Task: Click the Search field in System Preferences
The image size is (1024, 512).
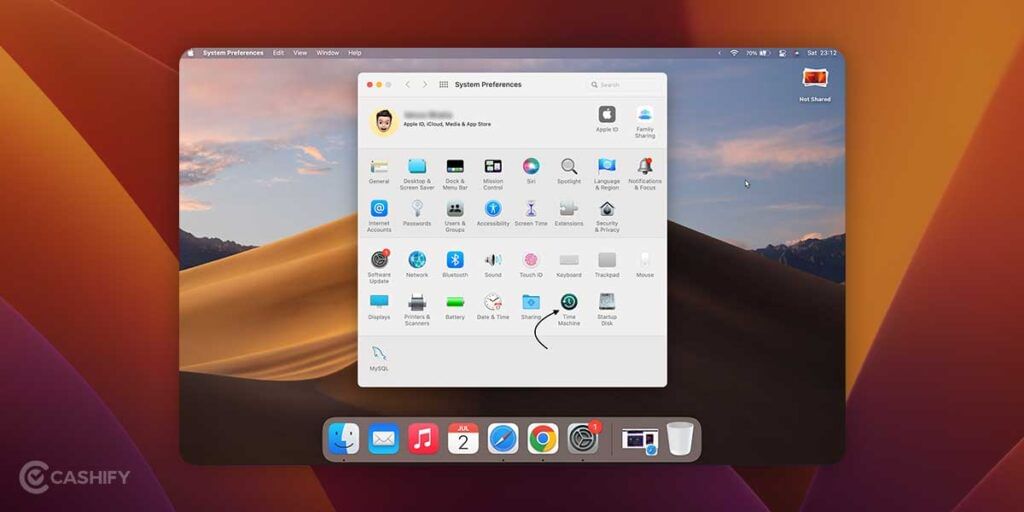Action: (x=624, y=84)
